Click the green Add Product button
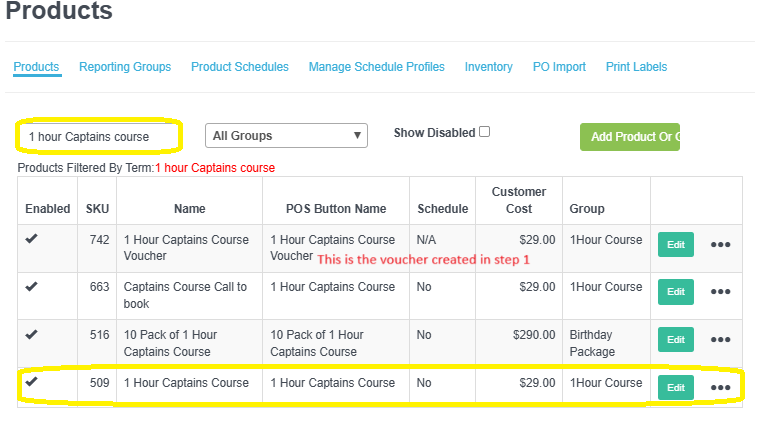 coord(630,137)
